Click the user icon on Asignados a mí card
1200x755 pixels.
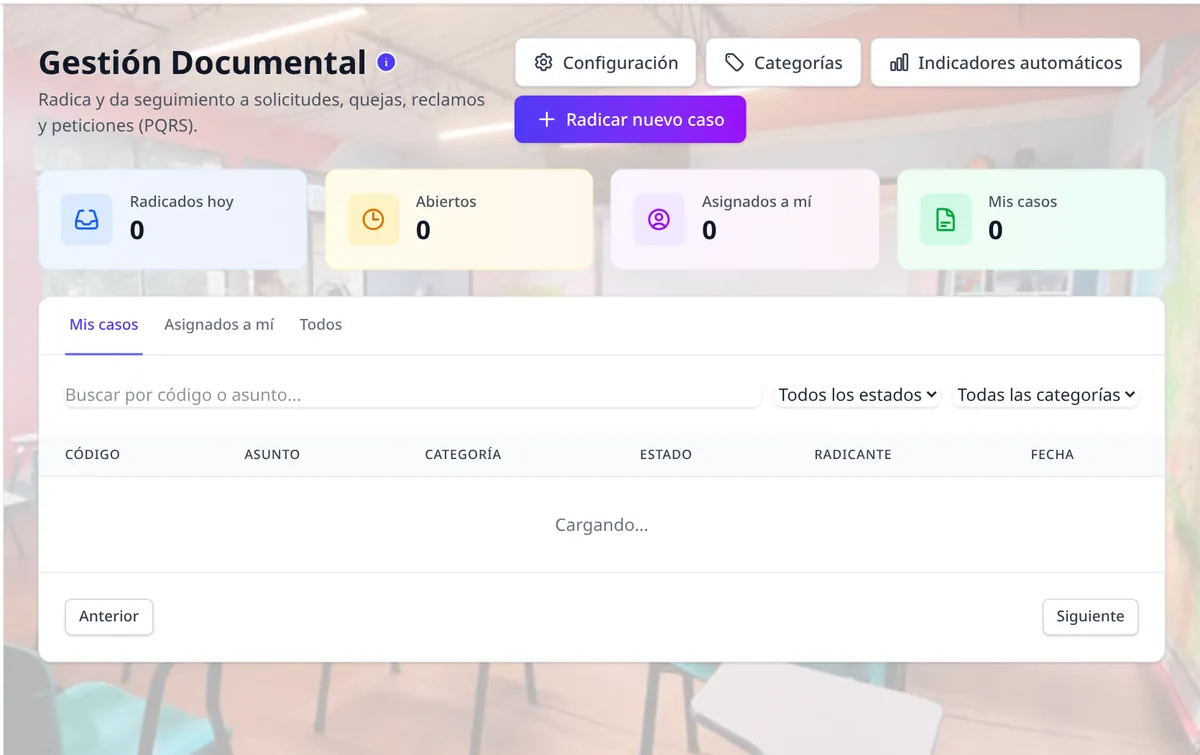659,219
